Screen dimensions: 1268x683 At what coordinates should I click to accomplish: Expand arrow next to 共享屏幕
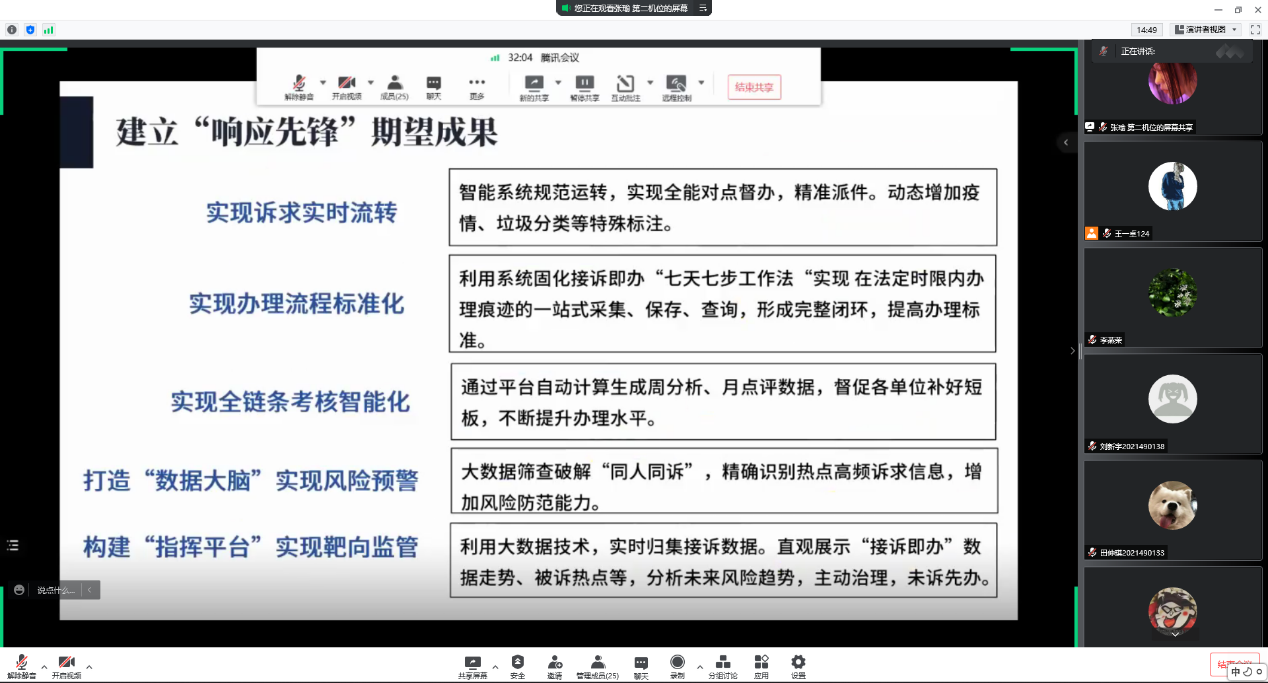click(495, 666)
